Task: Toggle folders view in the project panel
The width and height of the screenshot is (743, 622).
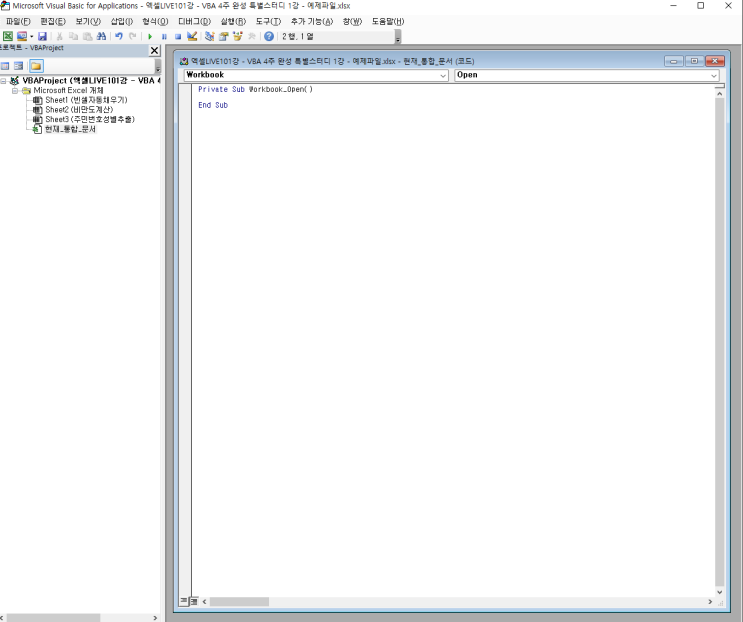Action: tap(36, 66)
